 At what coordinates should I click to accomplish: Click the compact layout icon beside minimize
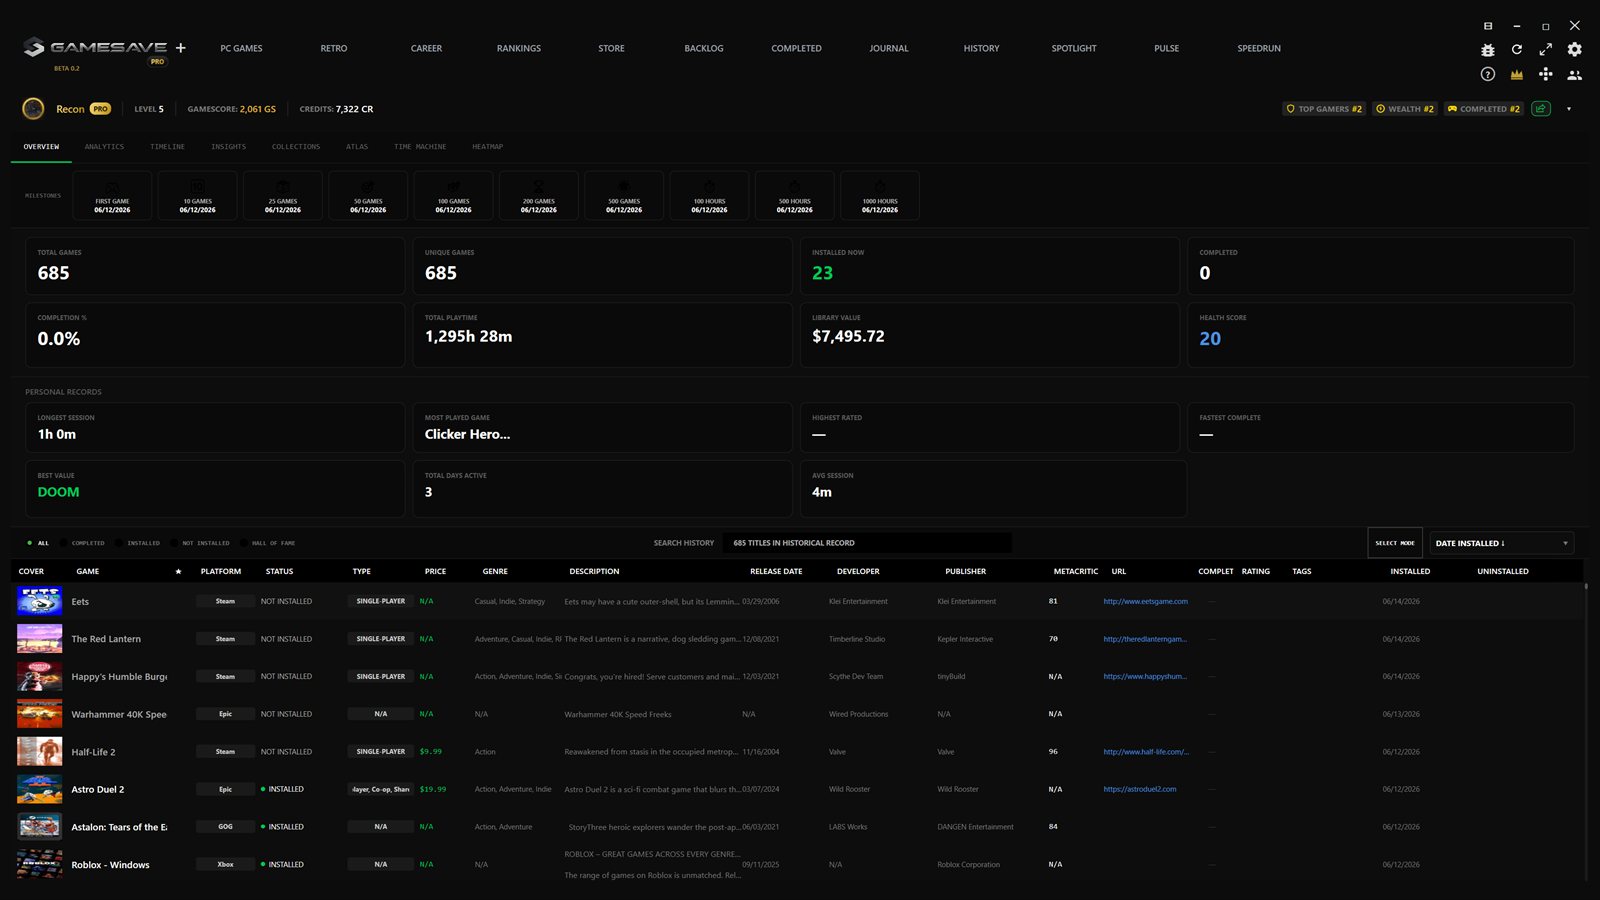click(1488, 26)
